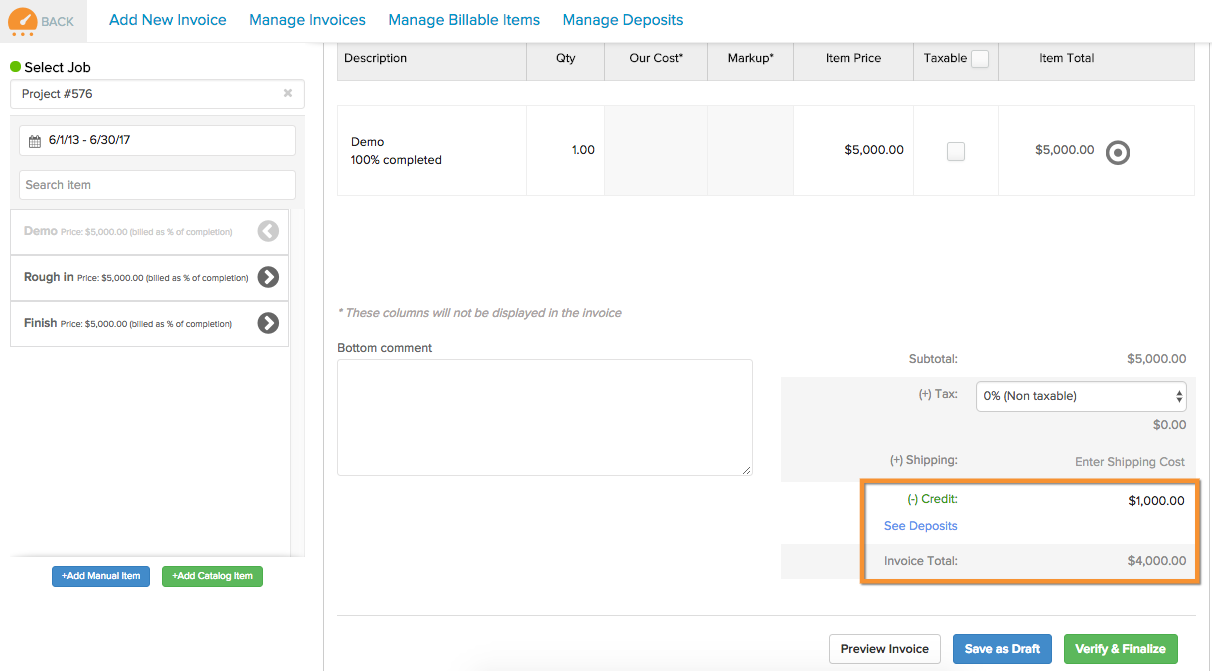Screen dimensions: 1212x671
Task: Click into the Bottom comment text area
Action: (x=545, y=417)
